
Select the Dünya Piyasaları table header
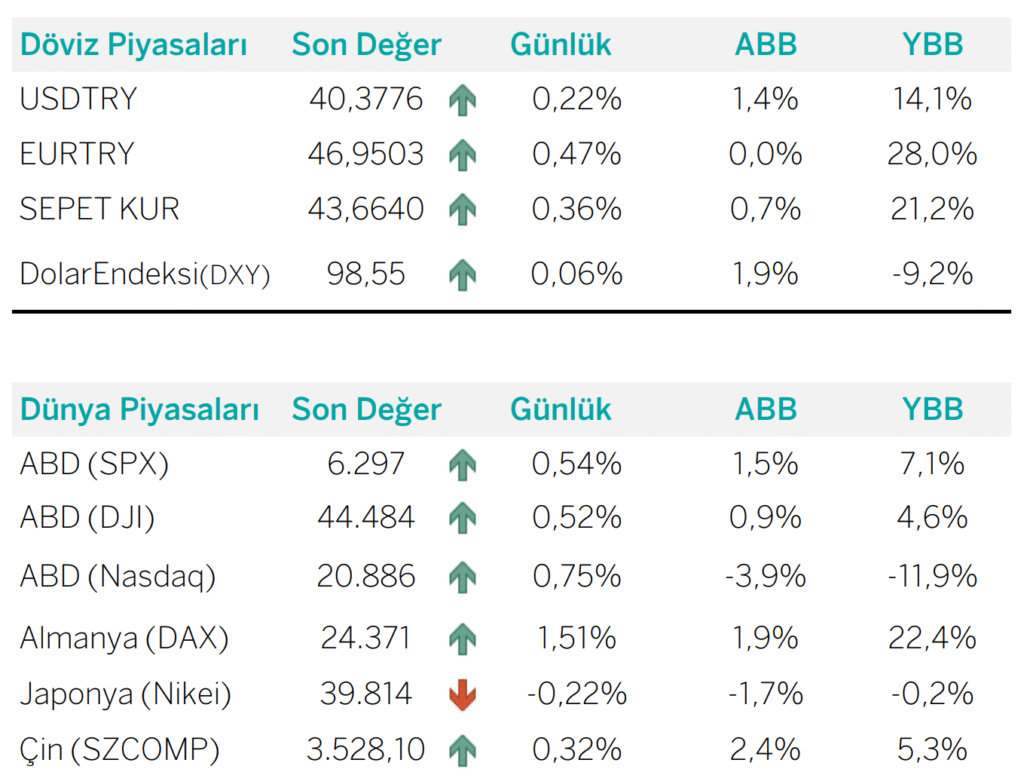point(140,410)
